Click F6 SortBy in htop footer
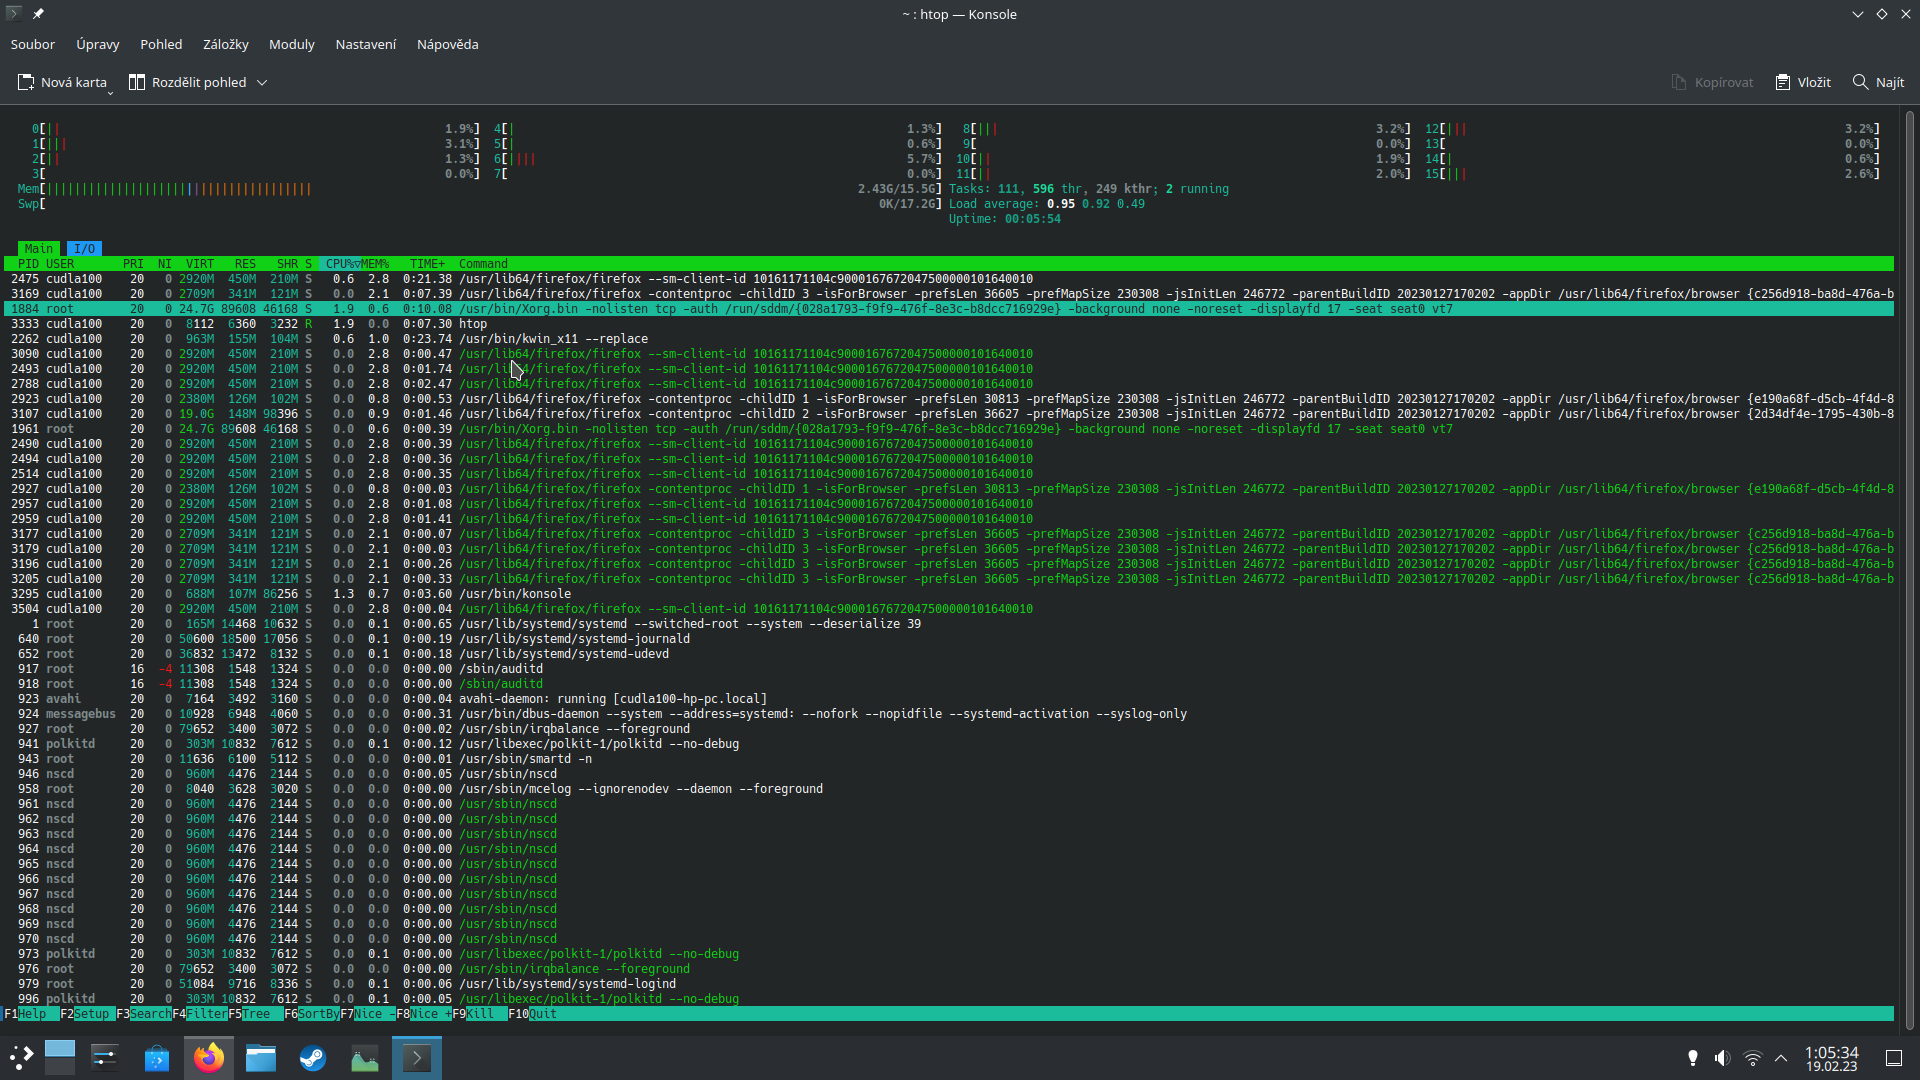The image size is (1920, 1080). coord(311,1014)
